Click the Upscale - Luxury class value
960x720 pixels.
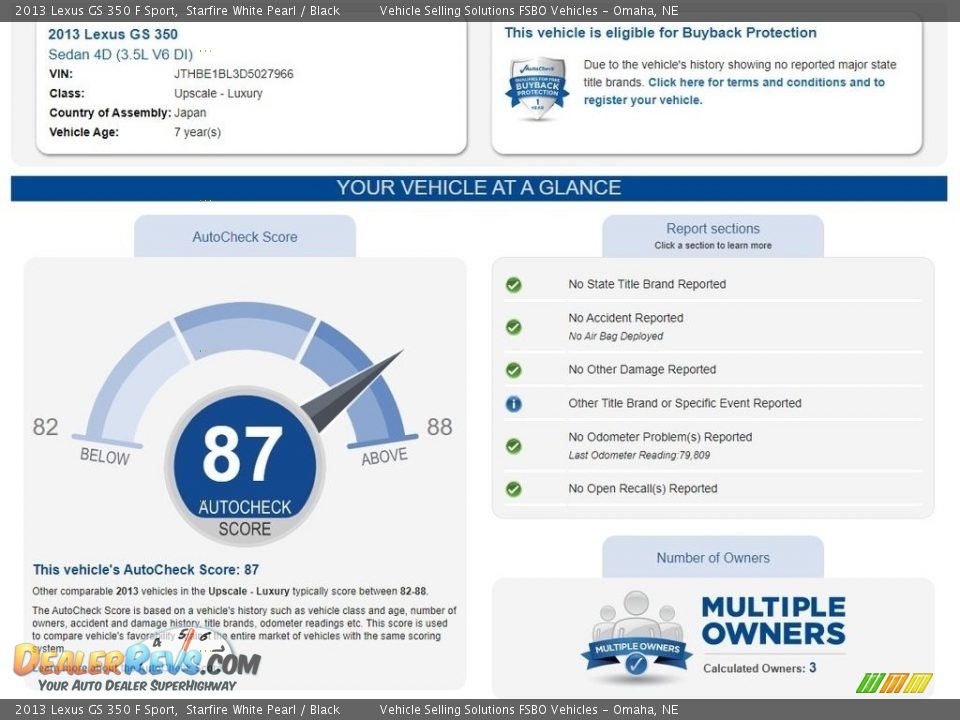218,94
